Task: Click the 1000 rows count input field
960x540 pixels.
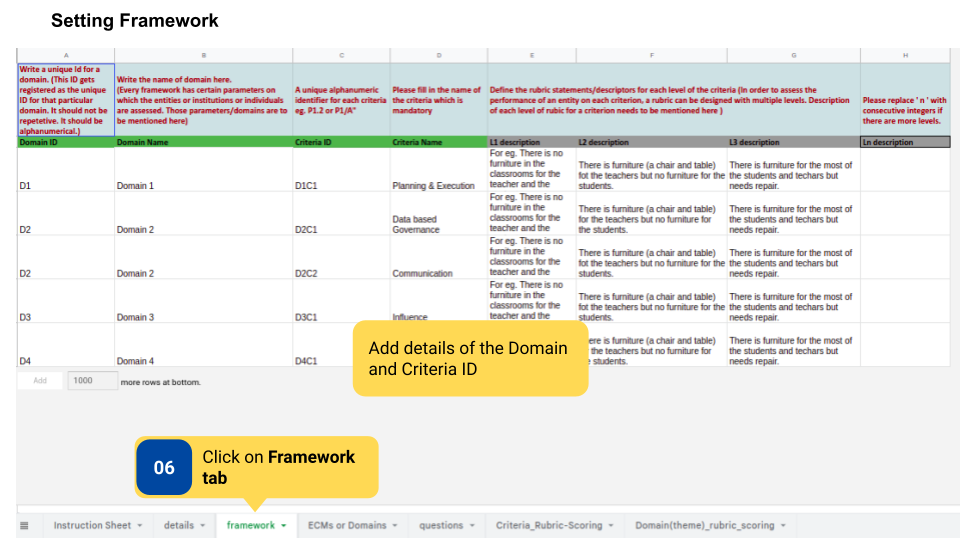Action: (91, 381)
